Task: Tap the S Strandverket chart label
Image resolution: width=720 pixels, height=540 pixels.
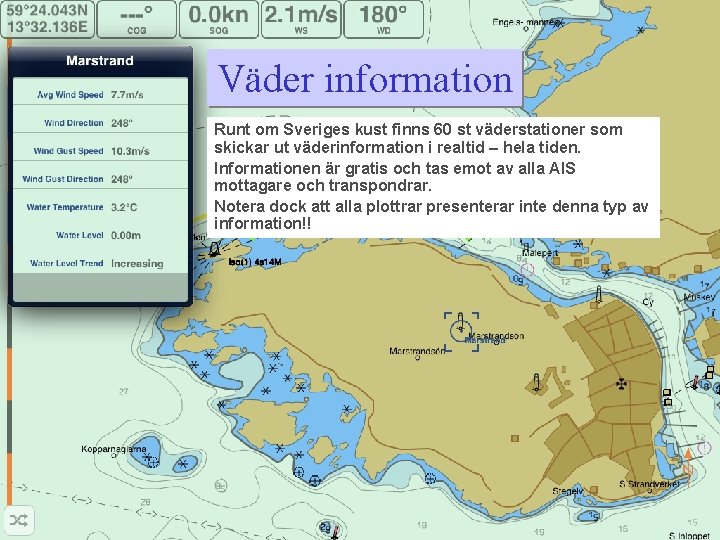Action: 649,484
